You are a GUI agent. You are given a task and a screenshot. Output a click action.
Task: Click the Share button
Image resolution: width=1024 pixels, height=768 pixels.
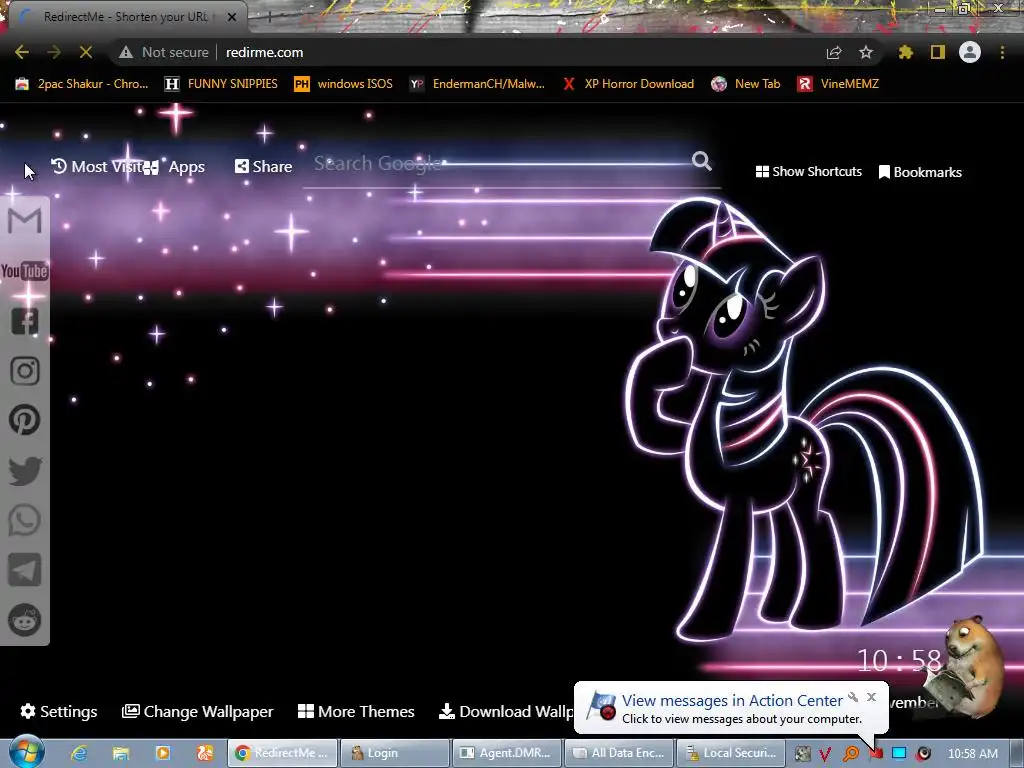[x=263, y=167]
